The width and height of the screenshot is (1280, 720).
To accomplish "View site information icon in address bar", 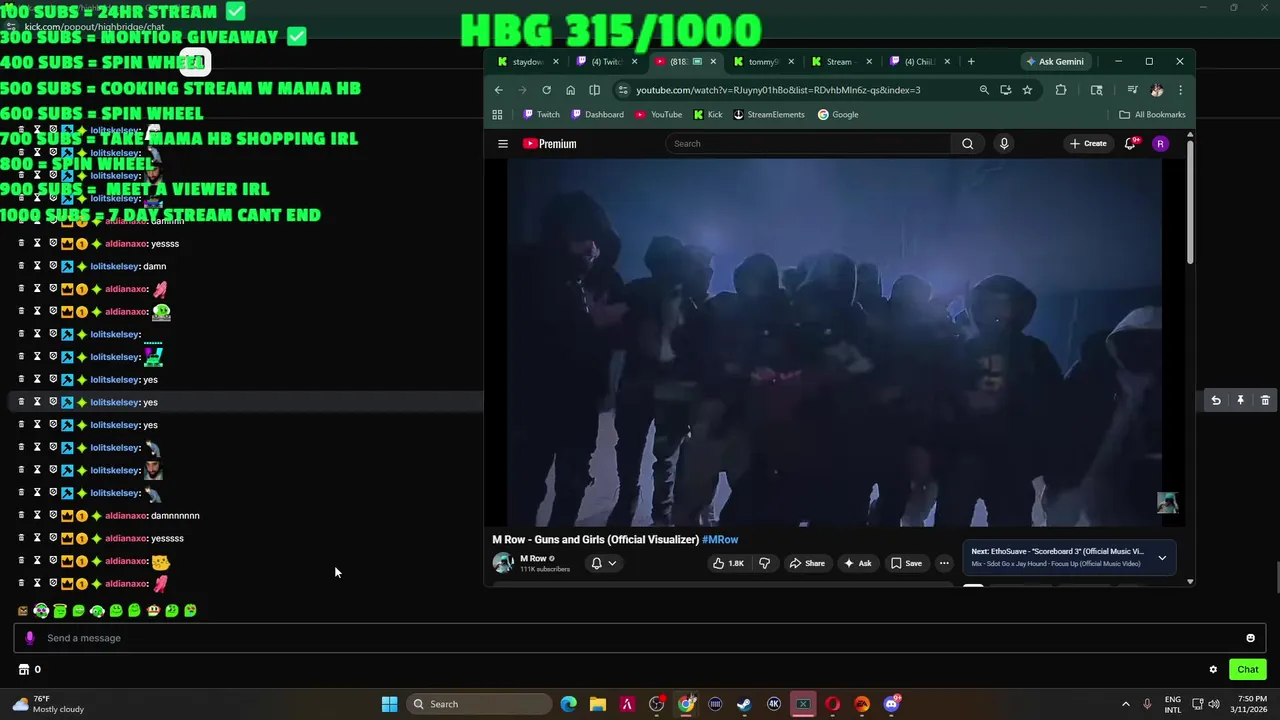I will click(624, 90).
